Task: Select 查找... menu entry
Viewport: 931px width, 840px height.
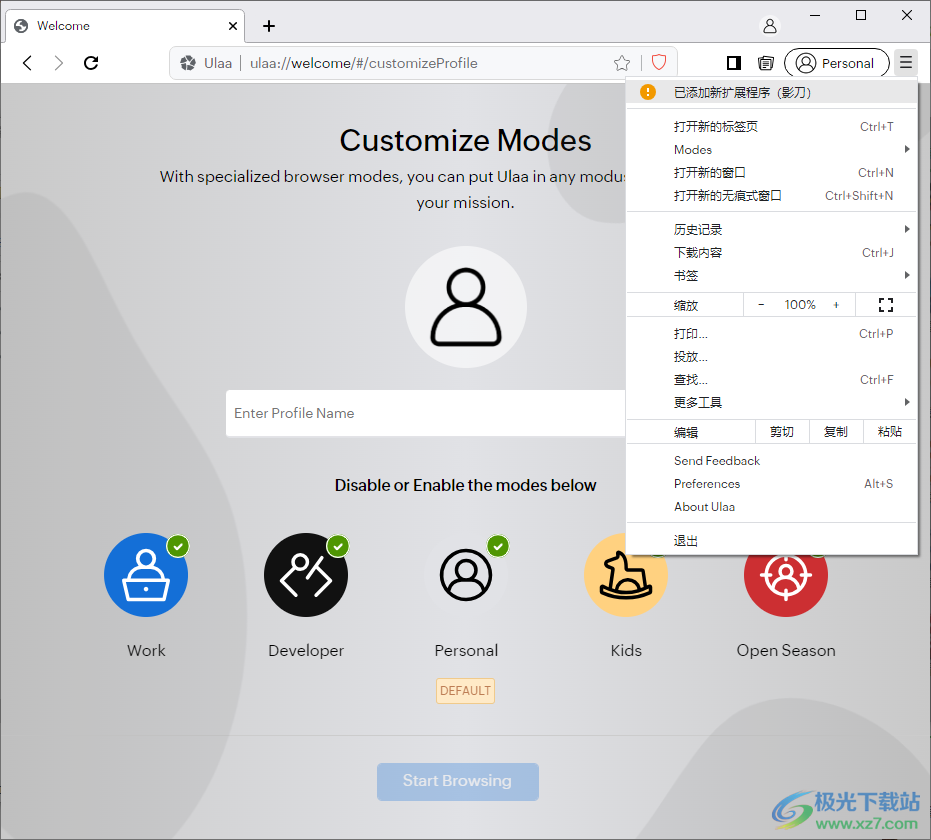Action: coord(771,380)
